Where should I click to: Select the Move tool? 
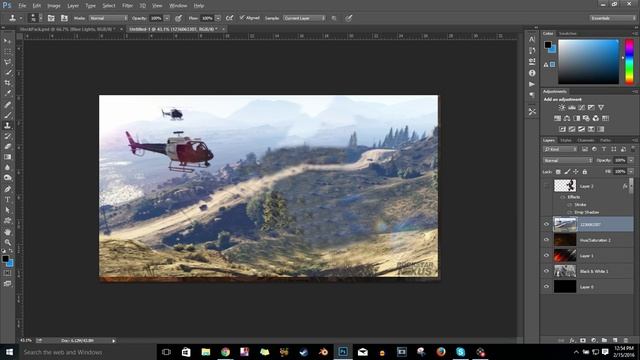7,41
